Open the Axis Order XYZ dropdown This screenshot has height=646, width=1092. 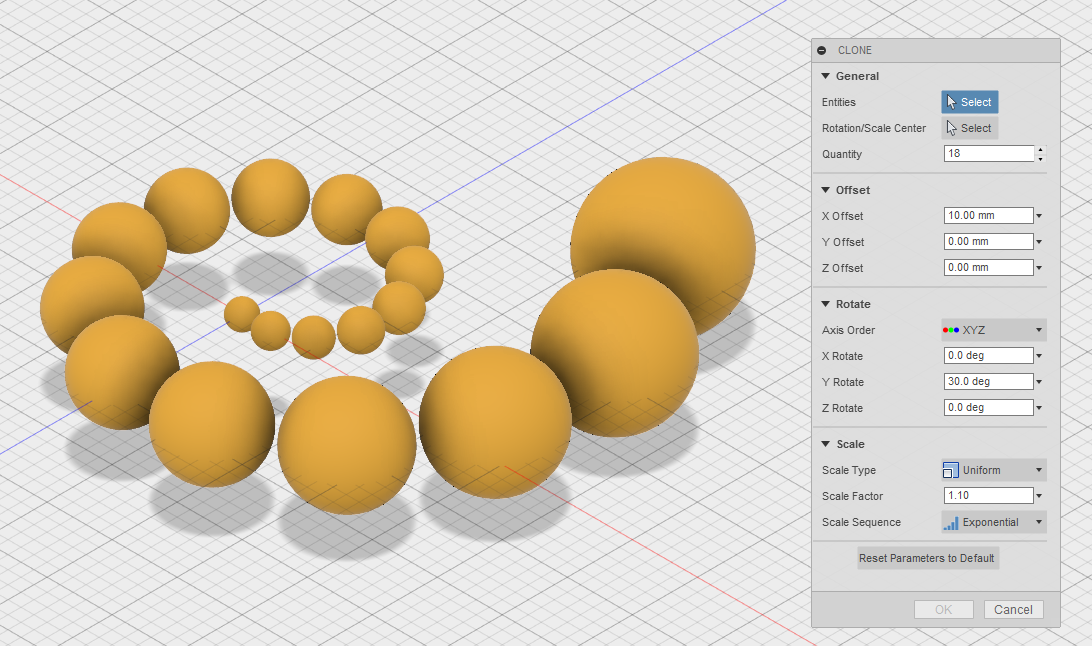pos(994,330)
